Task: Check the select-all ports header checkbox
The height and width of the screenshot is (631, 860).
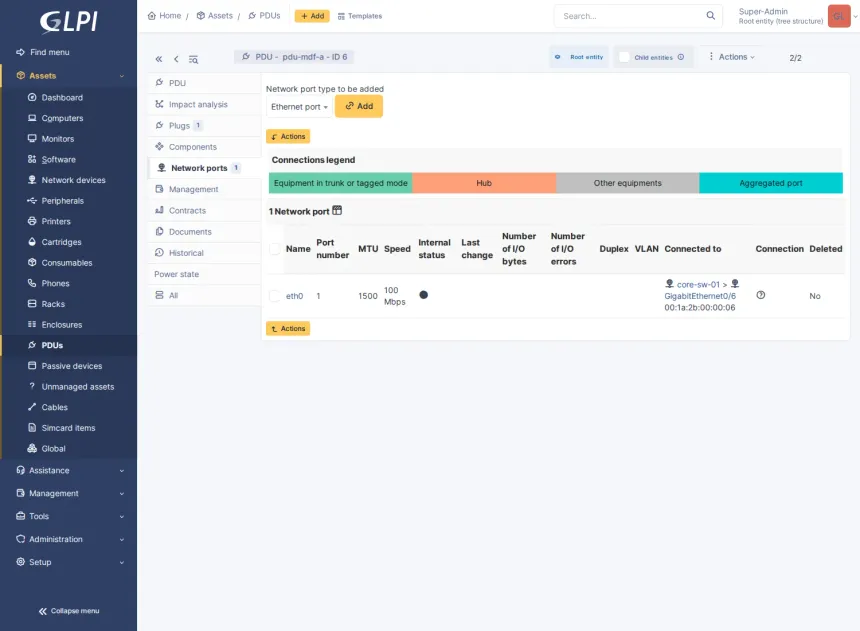Action: click(275, 249)
